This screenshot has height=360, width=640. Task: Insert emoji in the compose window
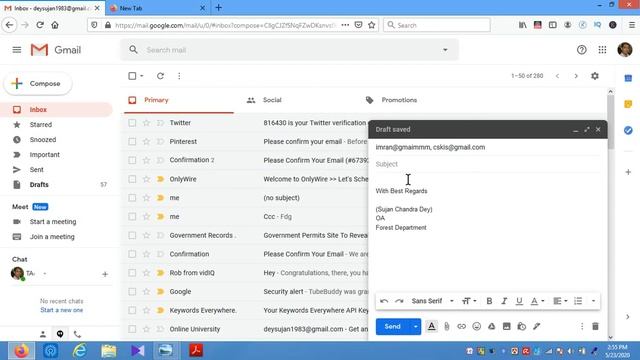coord(476,326)
